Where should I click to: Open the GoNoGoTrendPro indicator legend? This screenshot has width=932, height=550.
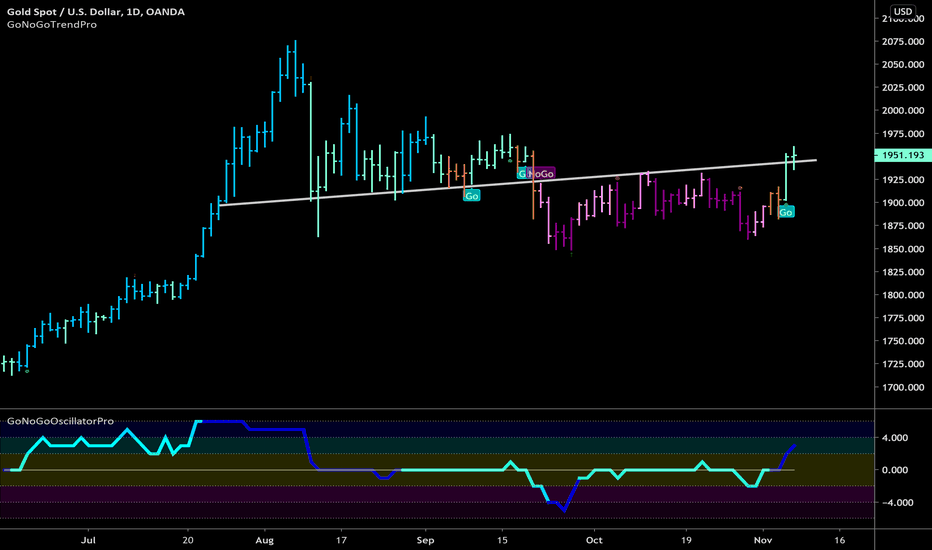(x=52, y=24)
